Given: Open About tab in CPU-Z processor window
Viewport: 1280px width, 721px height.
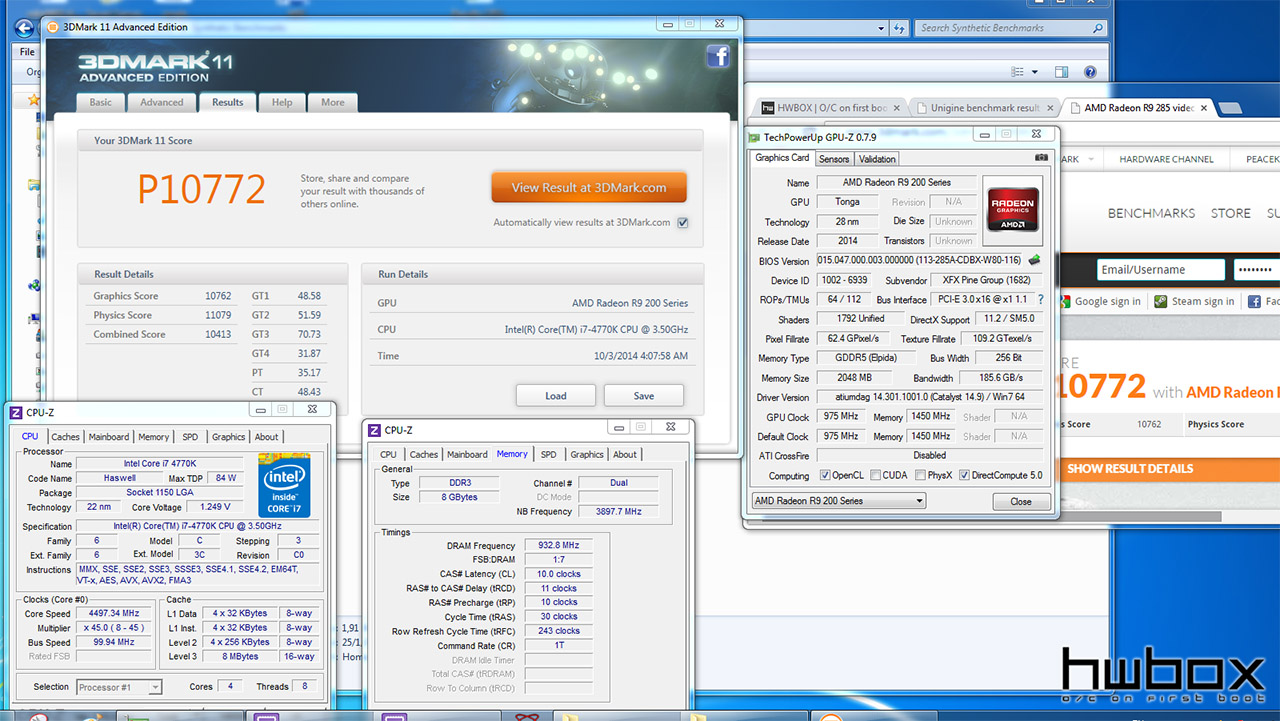Looking at the screenshot, I should coord(266,437).
